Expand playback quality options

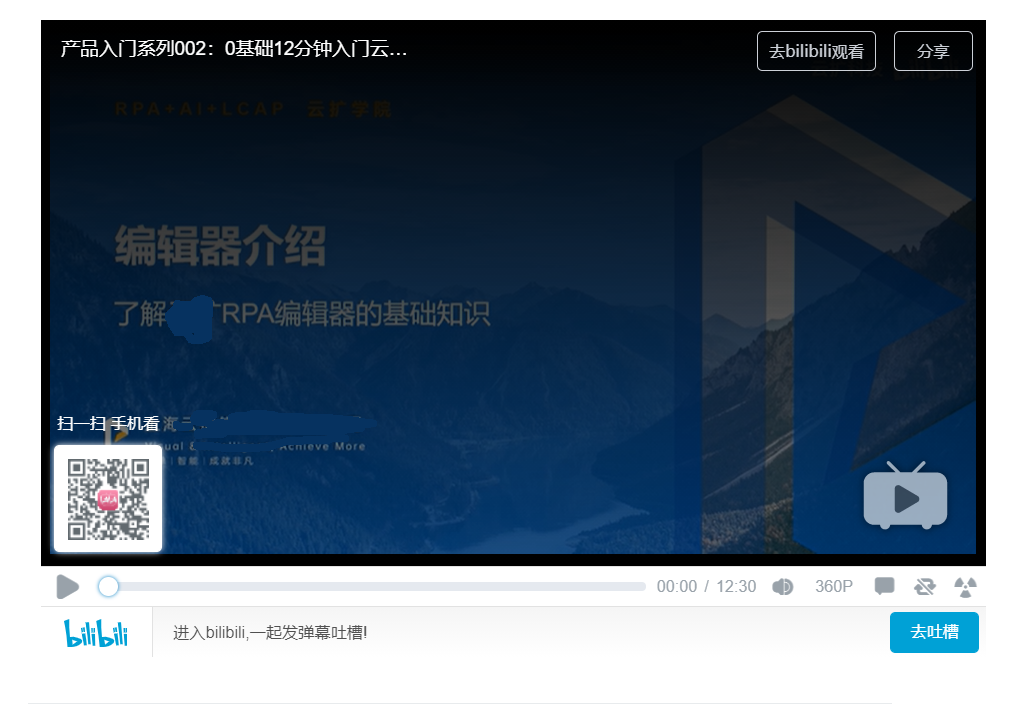[834, 587]
